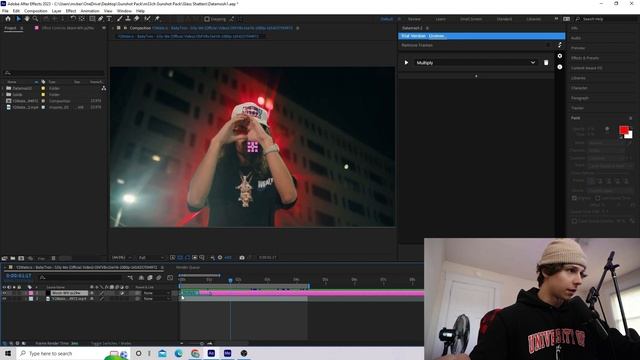
Task: Open Google Chrome from the taskbar
Action: [x=195, y=353]
